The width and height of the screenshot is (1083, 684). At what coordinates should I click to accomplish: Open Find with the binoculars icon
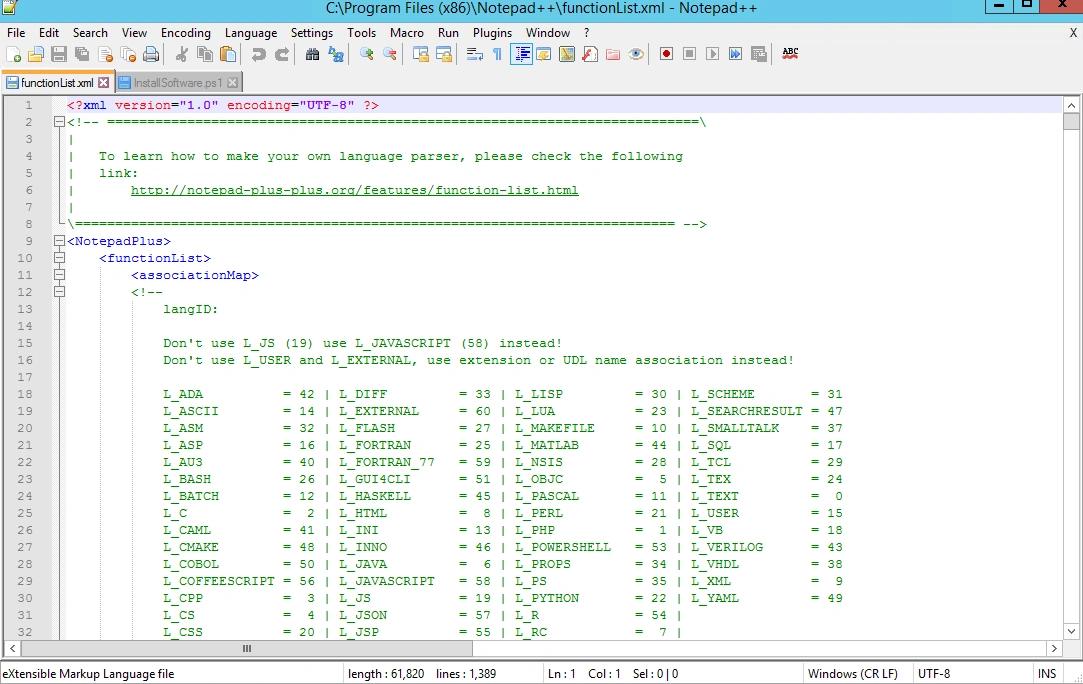312,55
